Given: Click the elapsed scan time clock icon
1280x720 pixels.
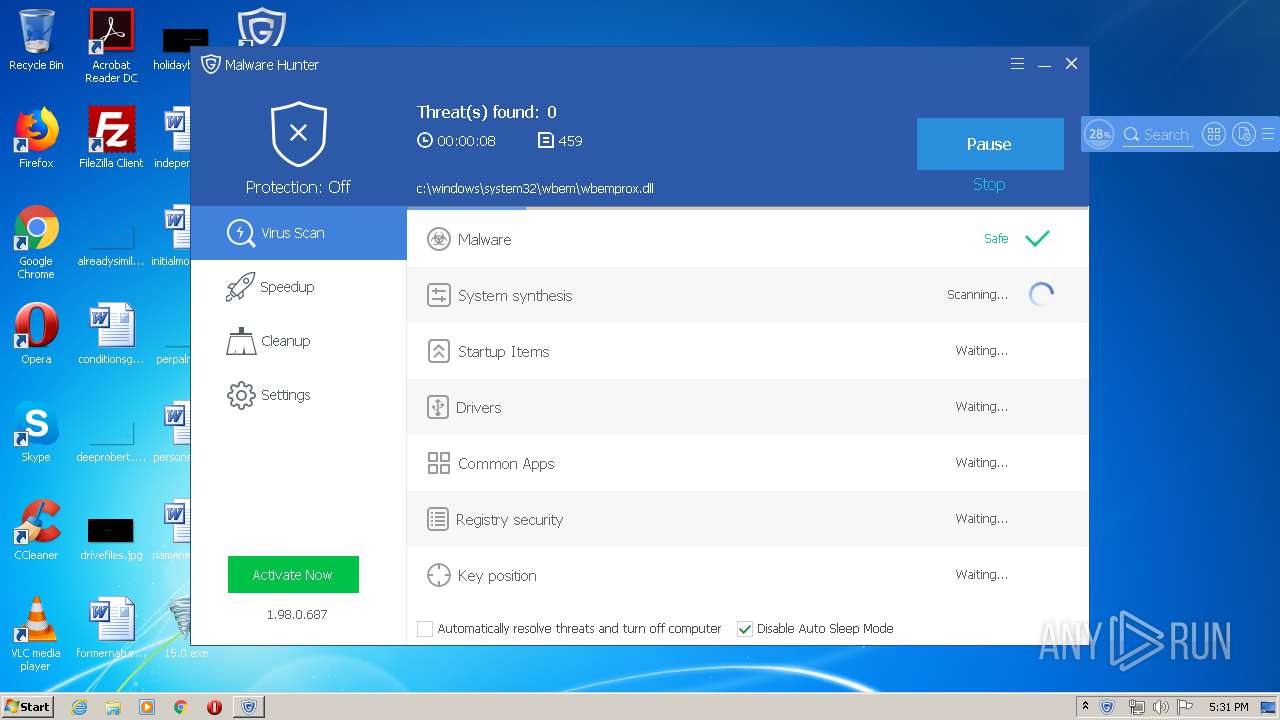Looking at the screenshot, I should click(x=425, y=141).
